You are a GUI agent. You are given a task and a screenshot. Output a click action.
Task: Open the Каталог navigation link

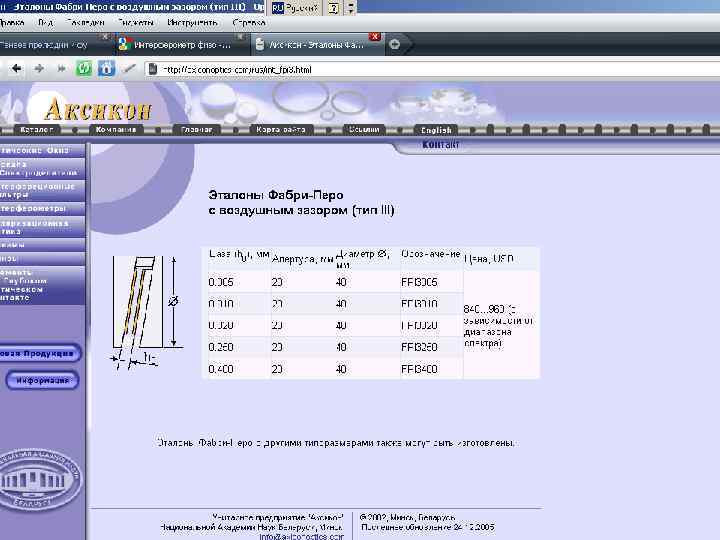(x=37, y=129)
